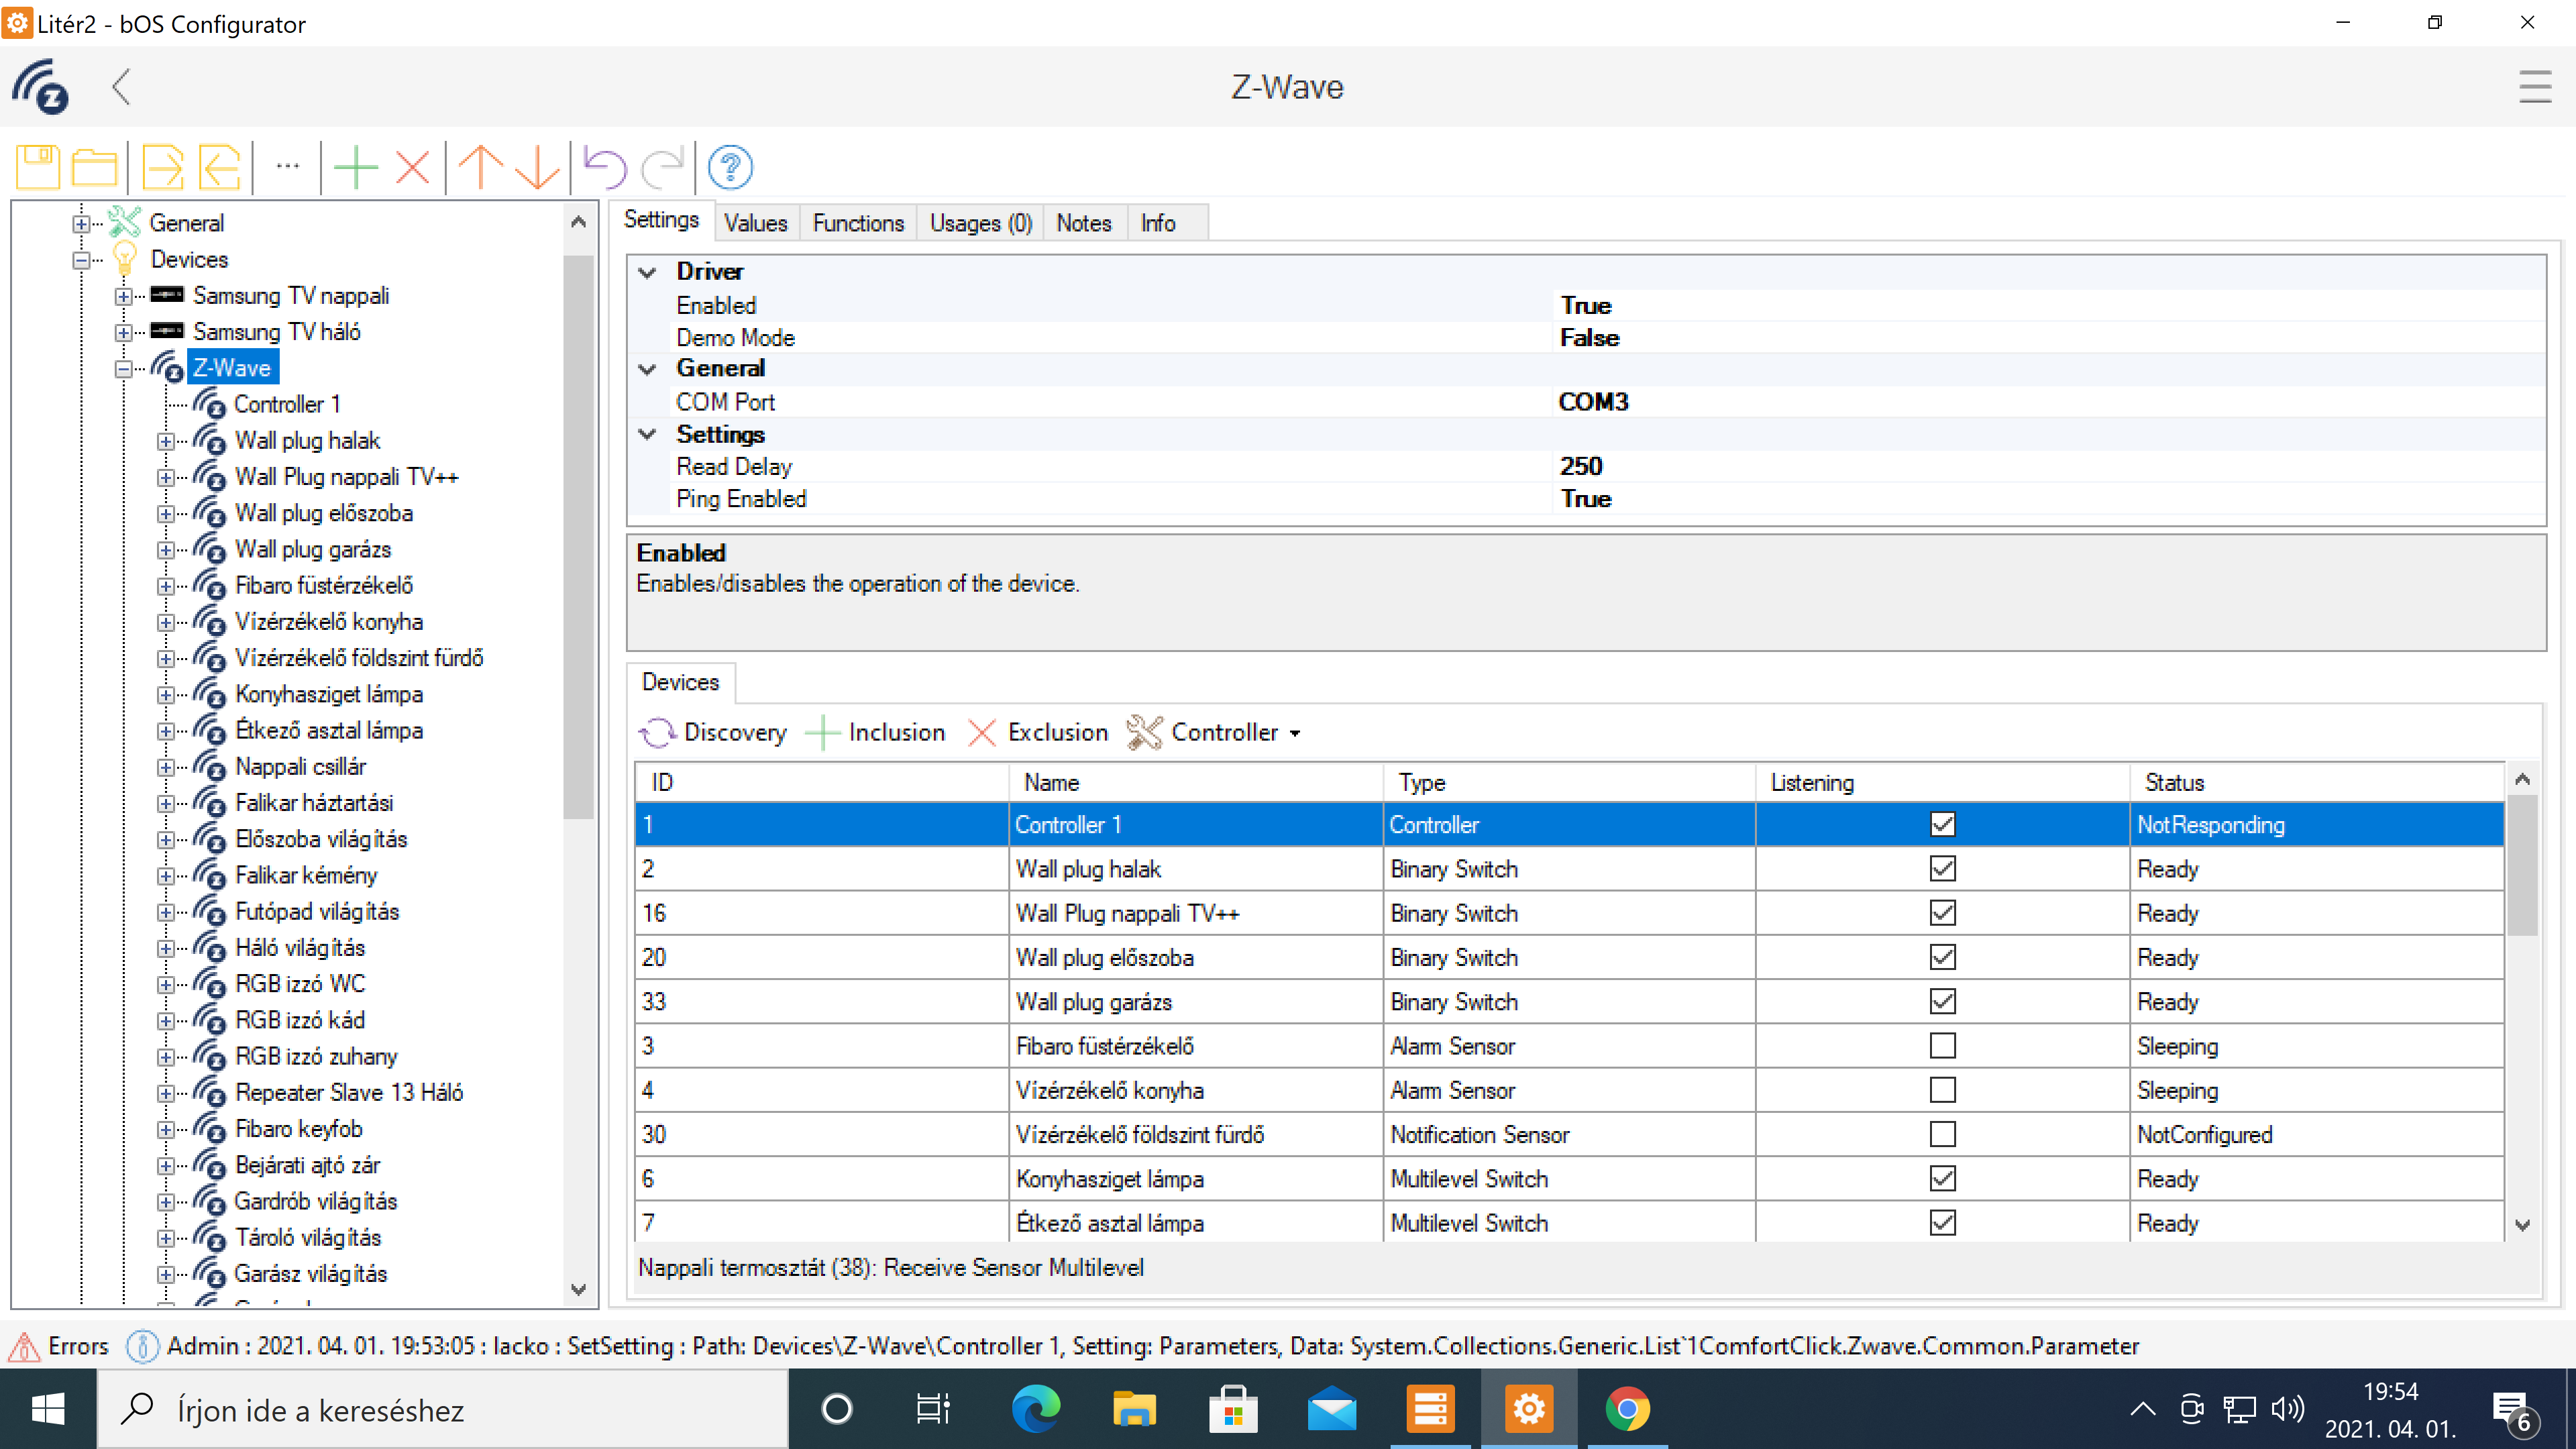Toggle Listening checkbox for Vízérzékelő földszint fürdő
Image resolution: width=2576 pixels, height=1449 pixels.
pyautogui.click(x=1942, y=1134)
